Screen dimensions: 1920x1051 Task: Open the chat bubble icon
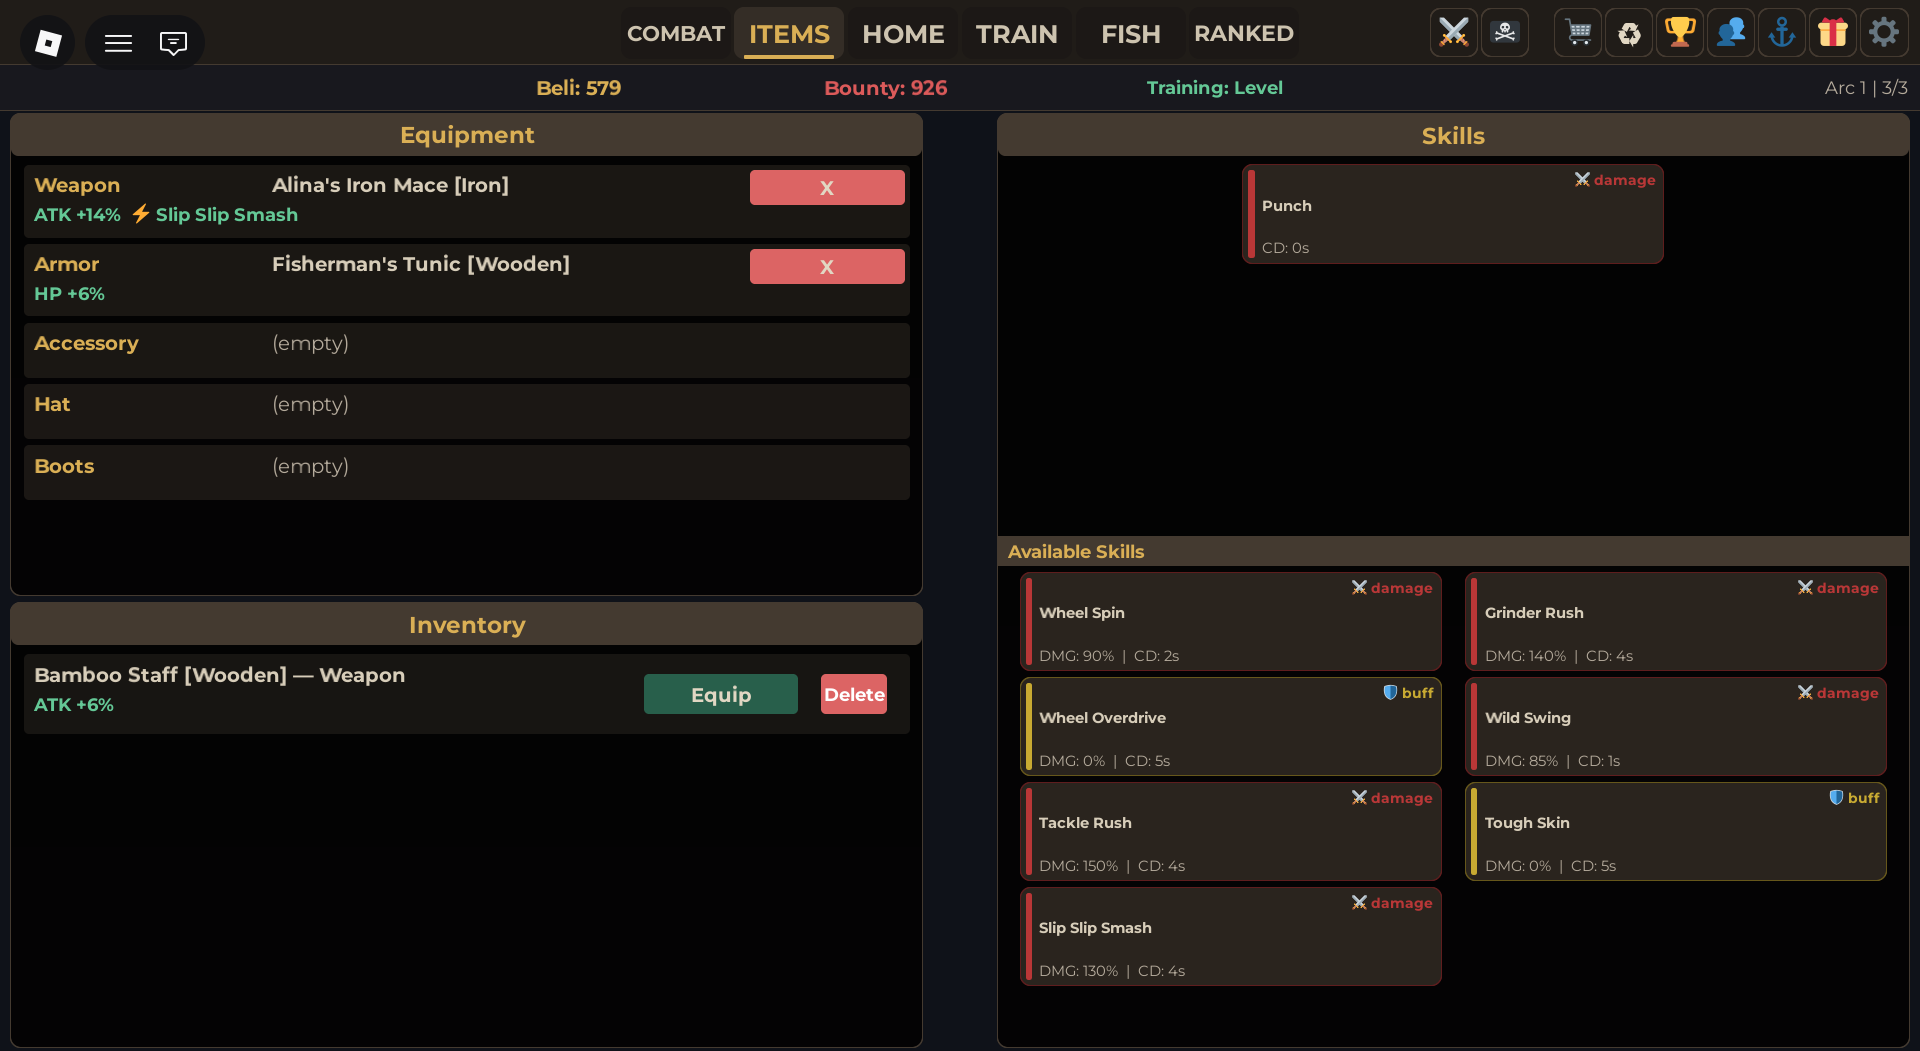173,43
